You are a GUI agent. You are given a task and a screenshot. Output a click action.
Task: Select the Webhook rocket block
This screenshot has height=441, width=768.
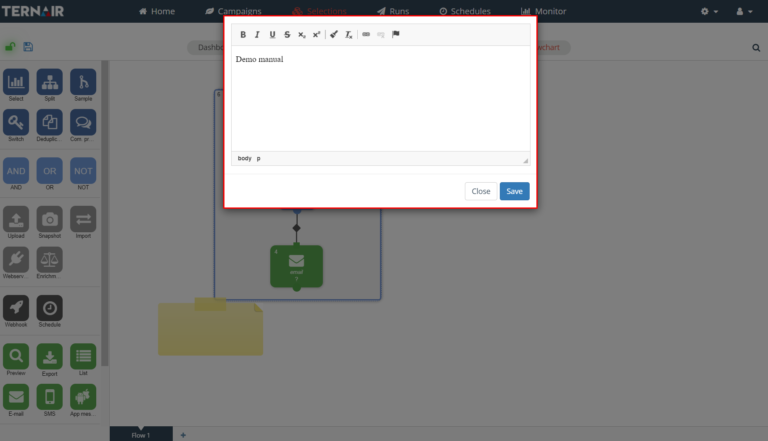[16, 308]
